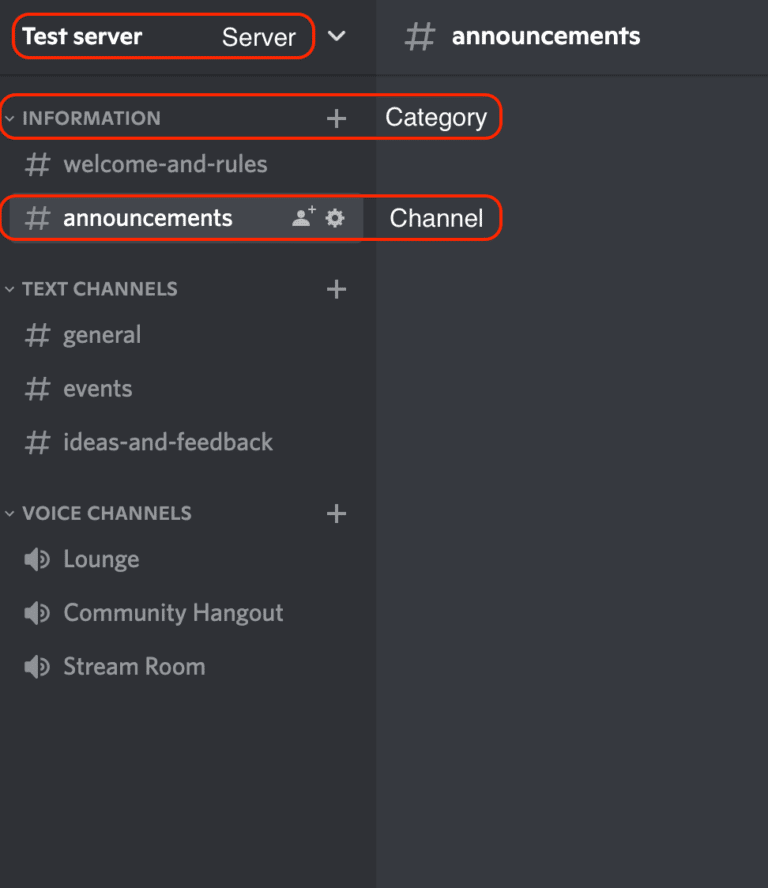Create a new channel under TEXT CHANNELS
Image resolution: width=768 pixels, height=888 pixels.
[336, 288]
